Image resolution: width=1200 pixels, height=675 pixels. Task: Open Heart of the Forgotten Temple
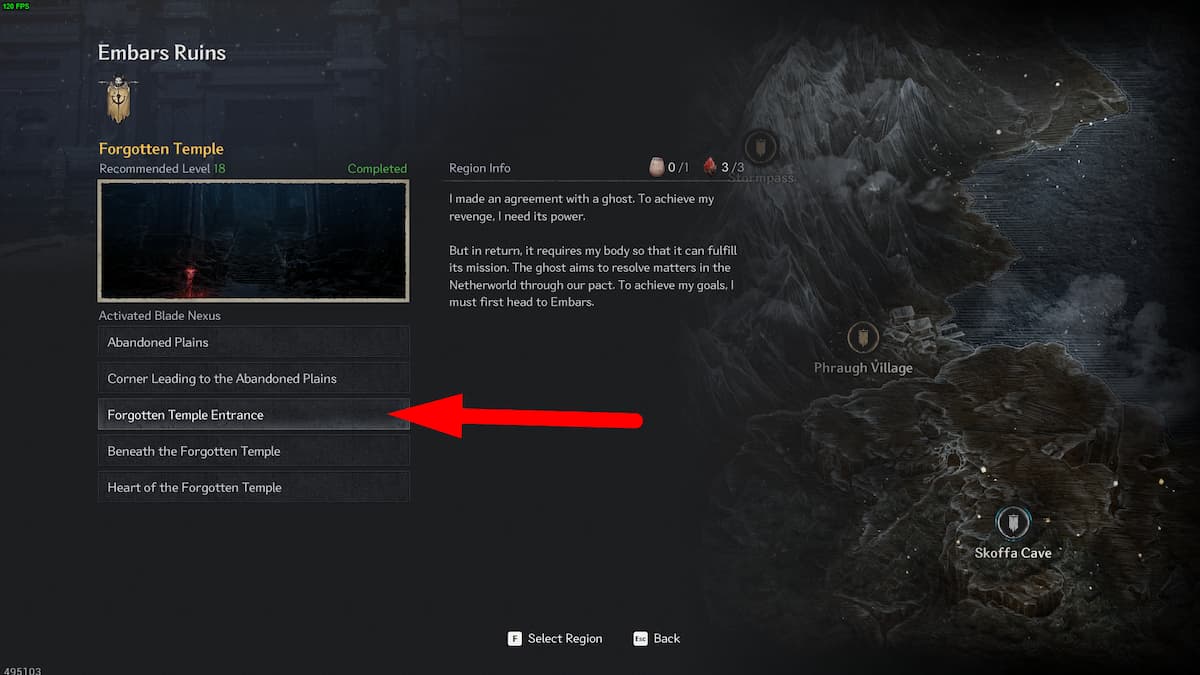pos(254,487)
